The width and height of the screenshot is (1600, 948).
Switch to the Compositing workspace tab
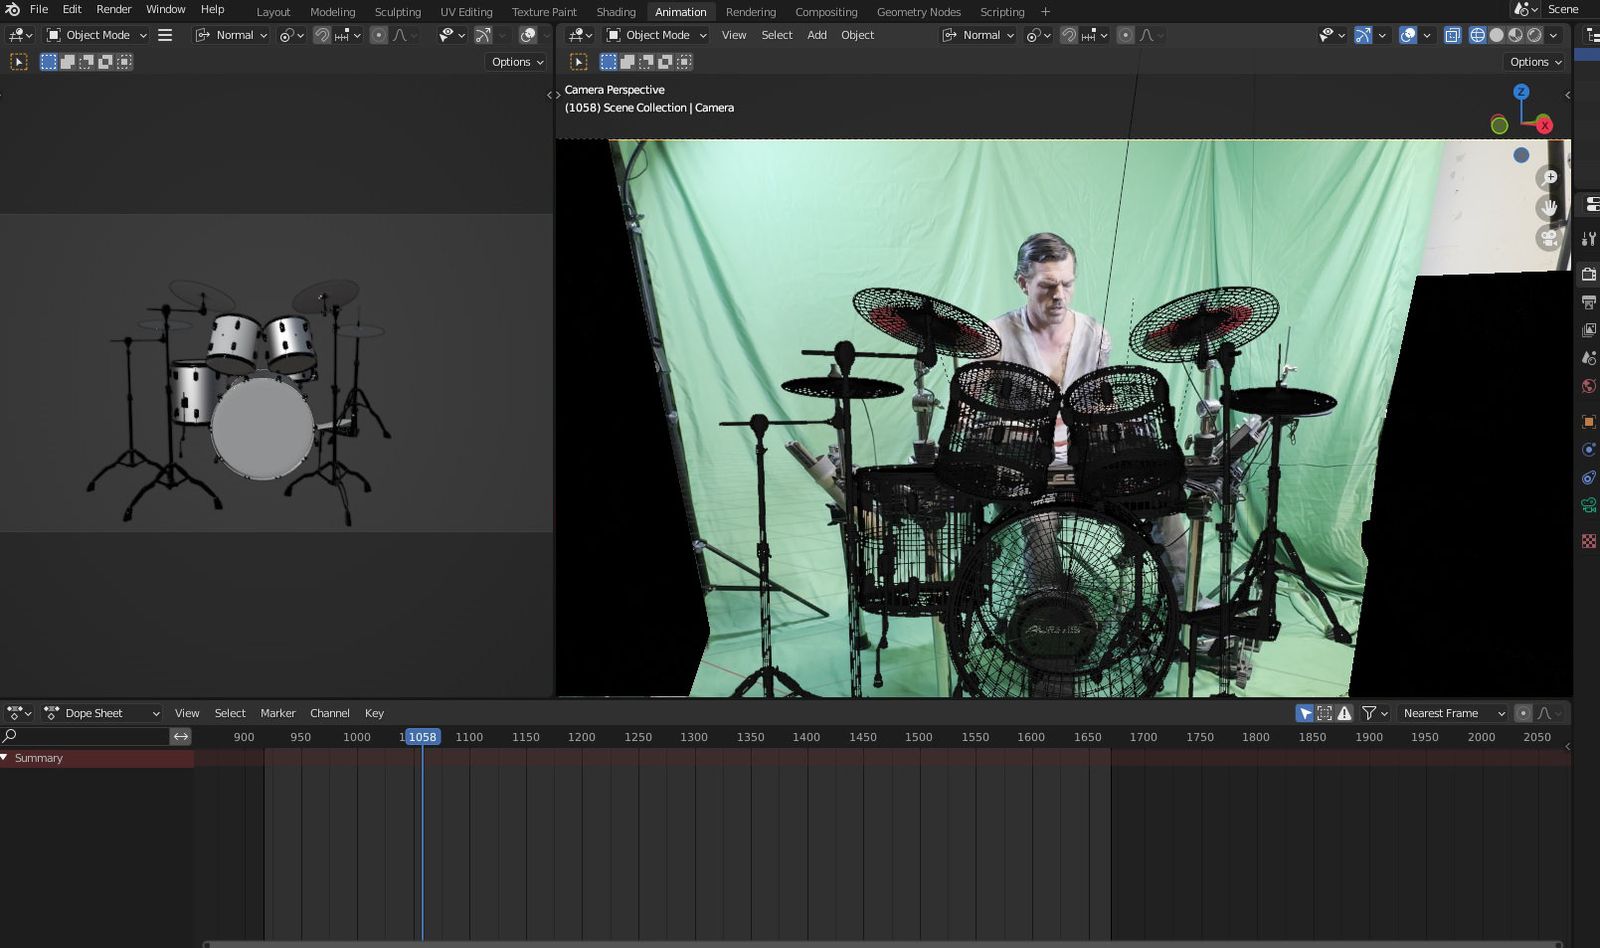pyautogui.click(x=825, y=12)
